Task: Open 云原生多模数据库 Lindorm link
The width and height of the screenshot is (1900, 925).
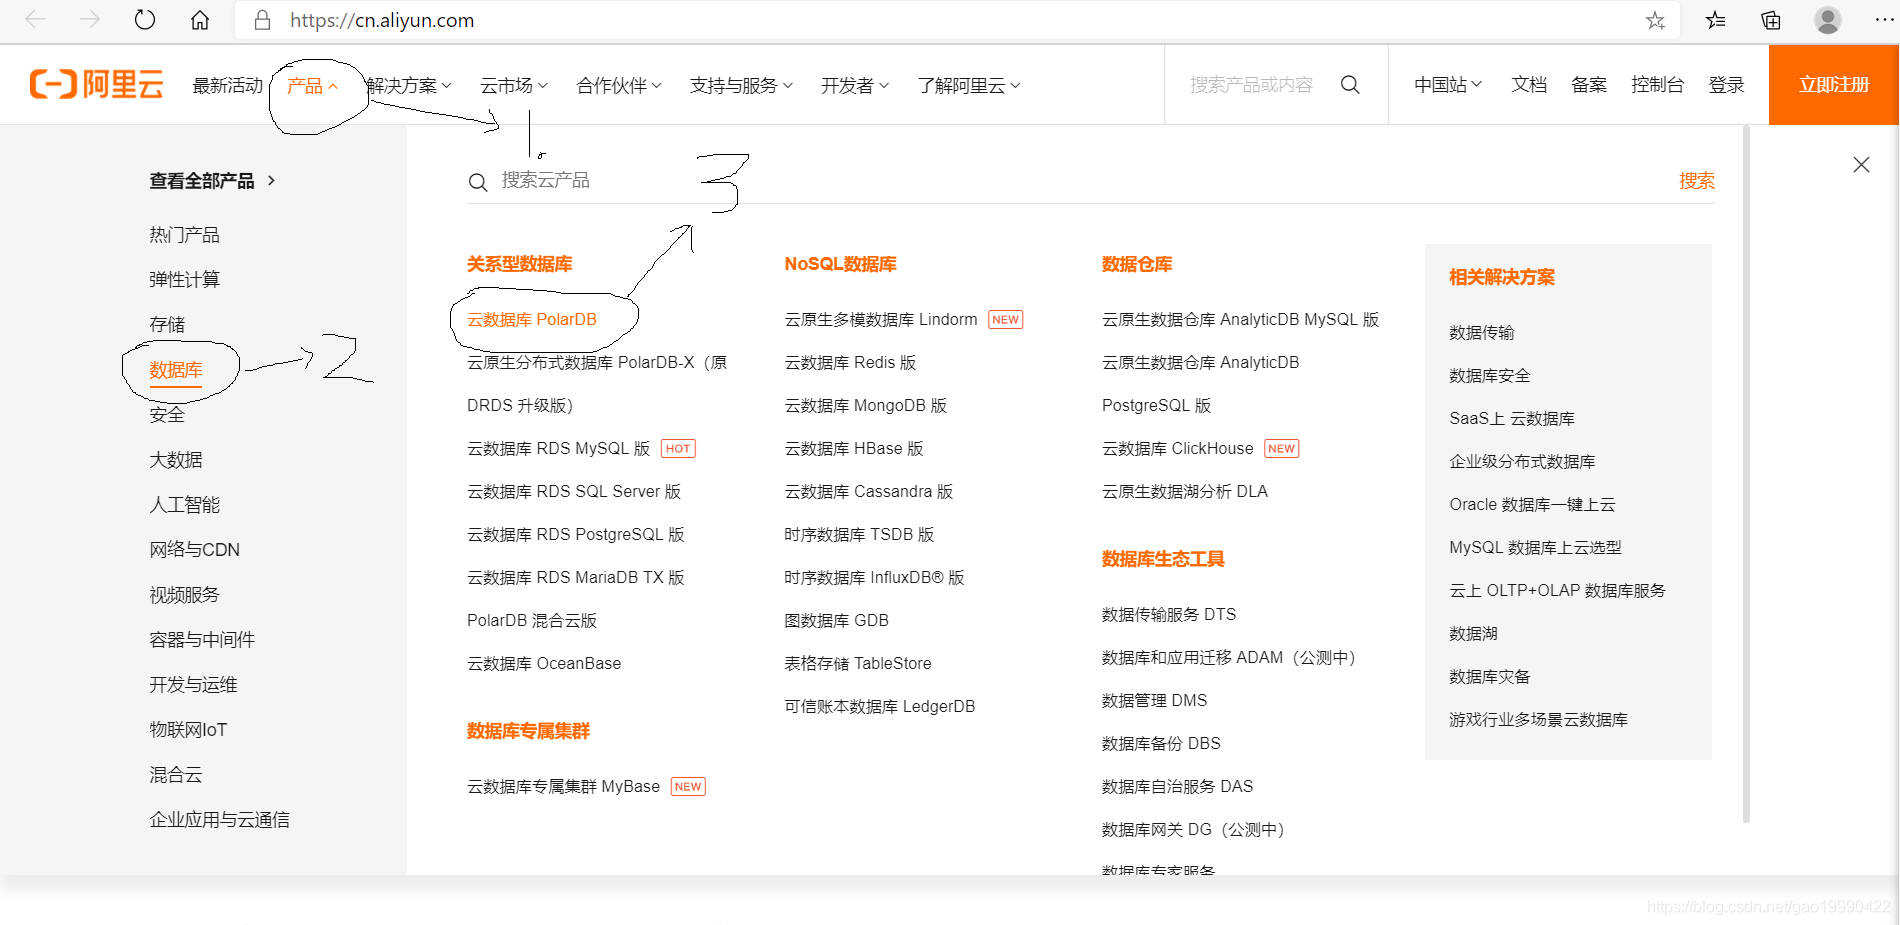Action: 881,320
